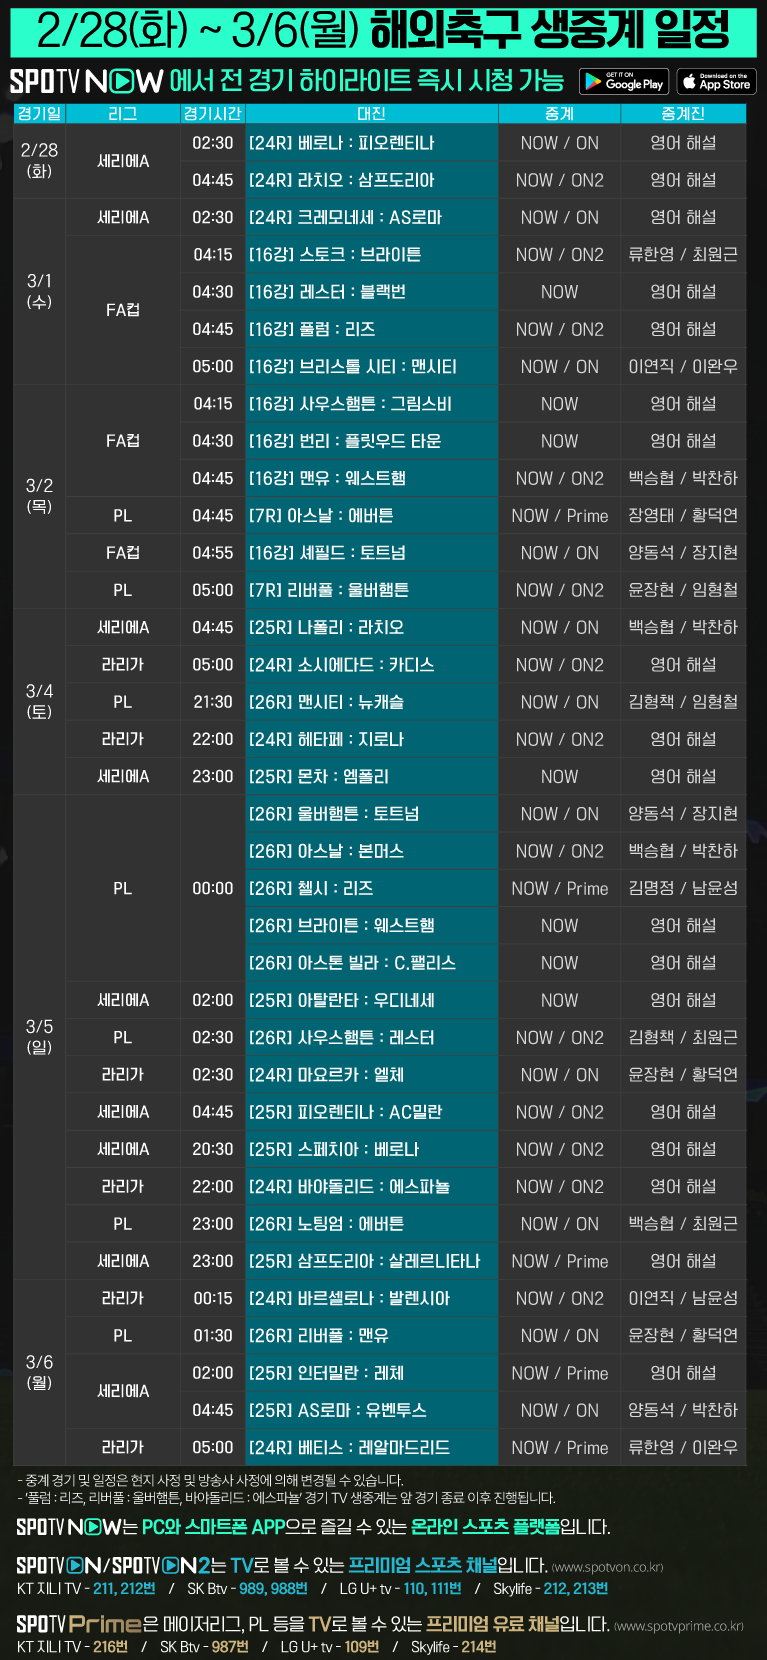This screenshot has width=767, height=1660.
Task: Click the 대진 column header
Action: tap(371, 114)
